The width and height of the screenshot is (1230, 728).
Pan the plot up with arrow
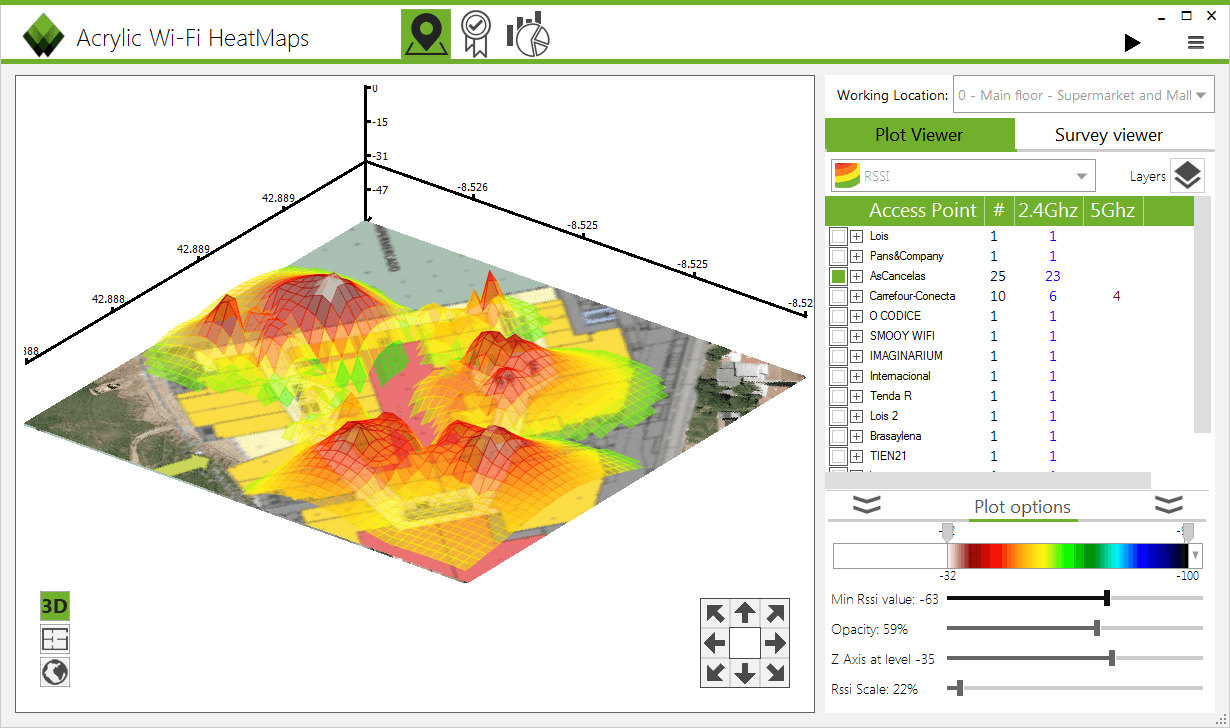745,613
